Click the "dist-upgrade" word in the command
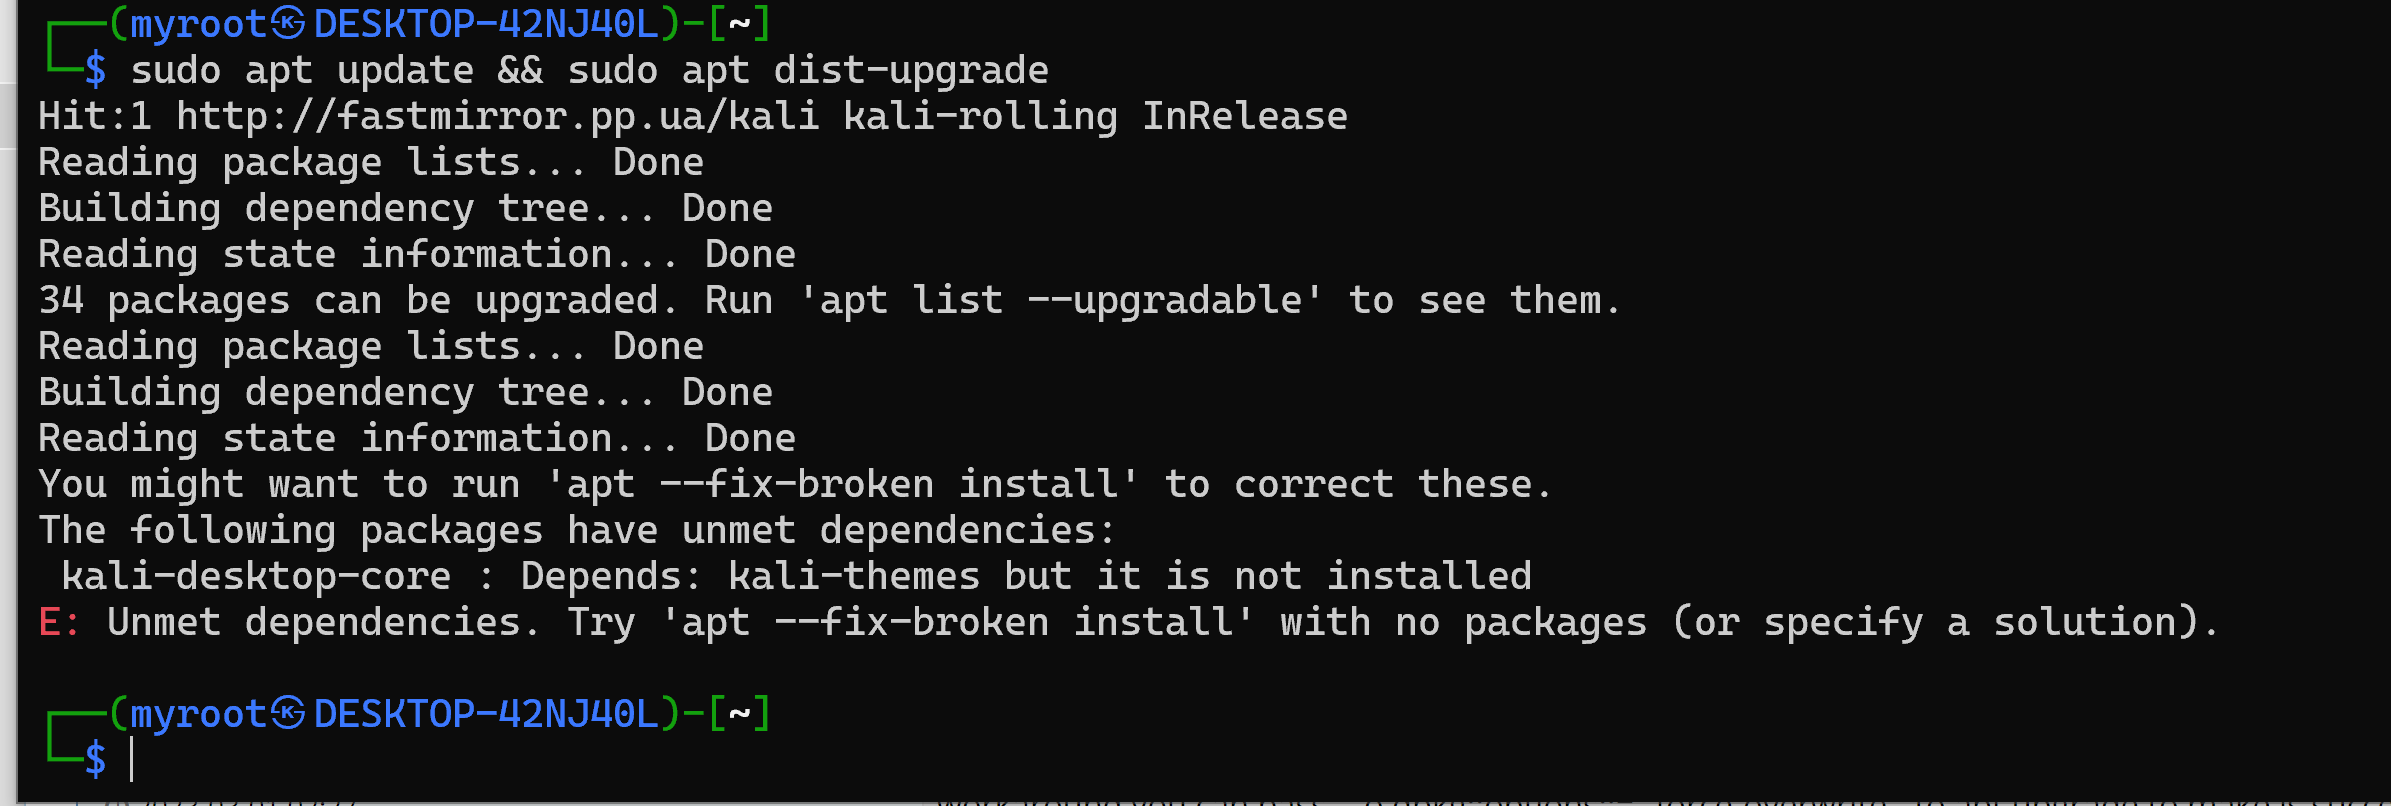 pos(911,70)
